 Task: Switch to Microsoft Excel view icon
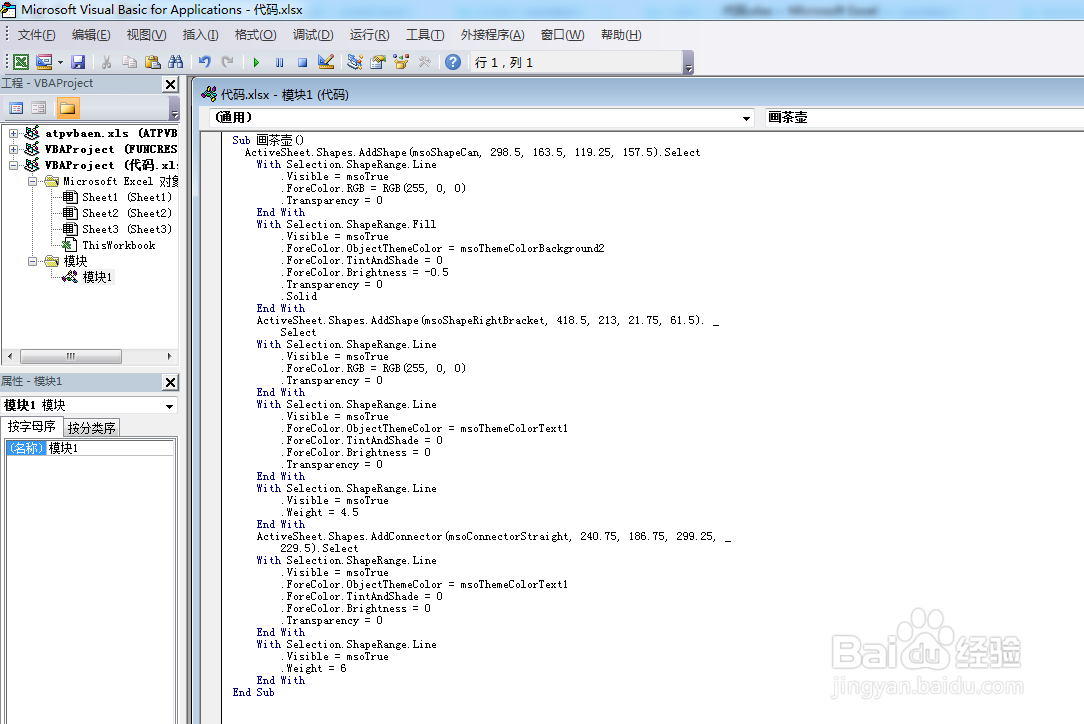[21, 62]
